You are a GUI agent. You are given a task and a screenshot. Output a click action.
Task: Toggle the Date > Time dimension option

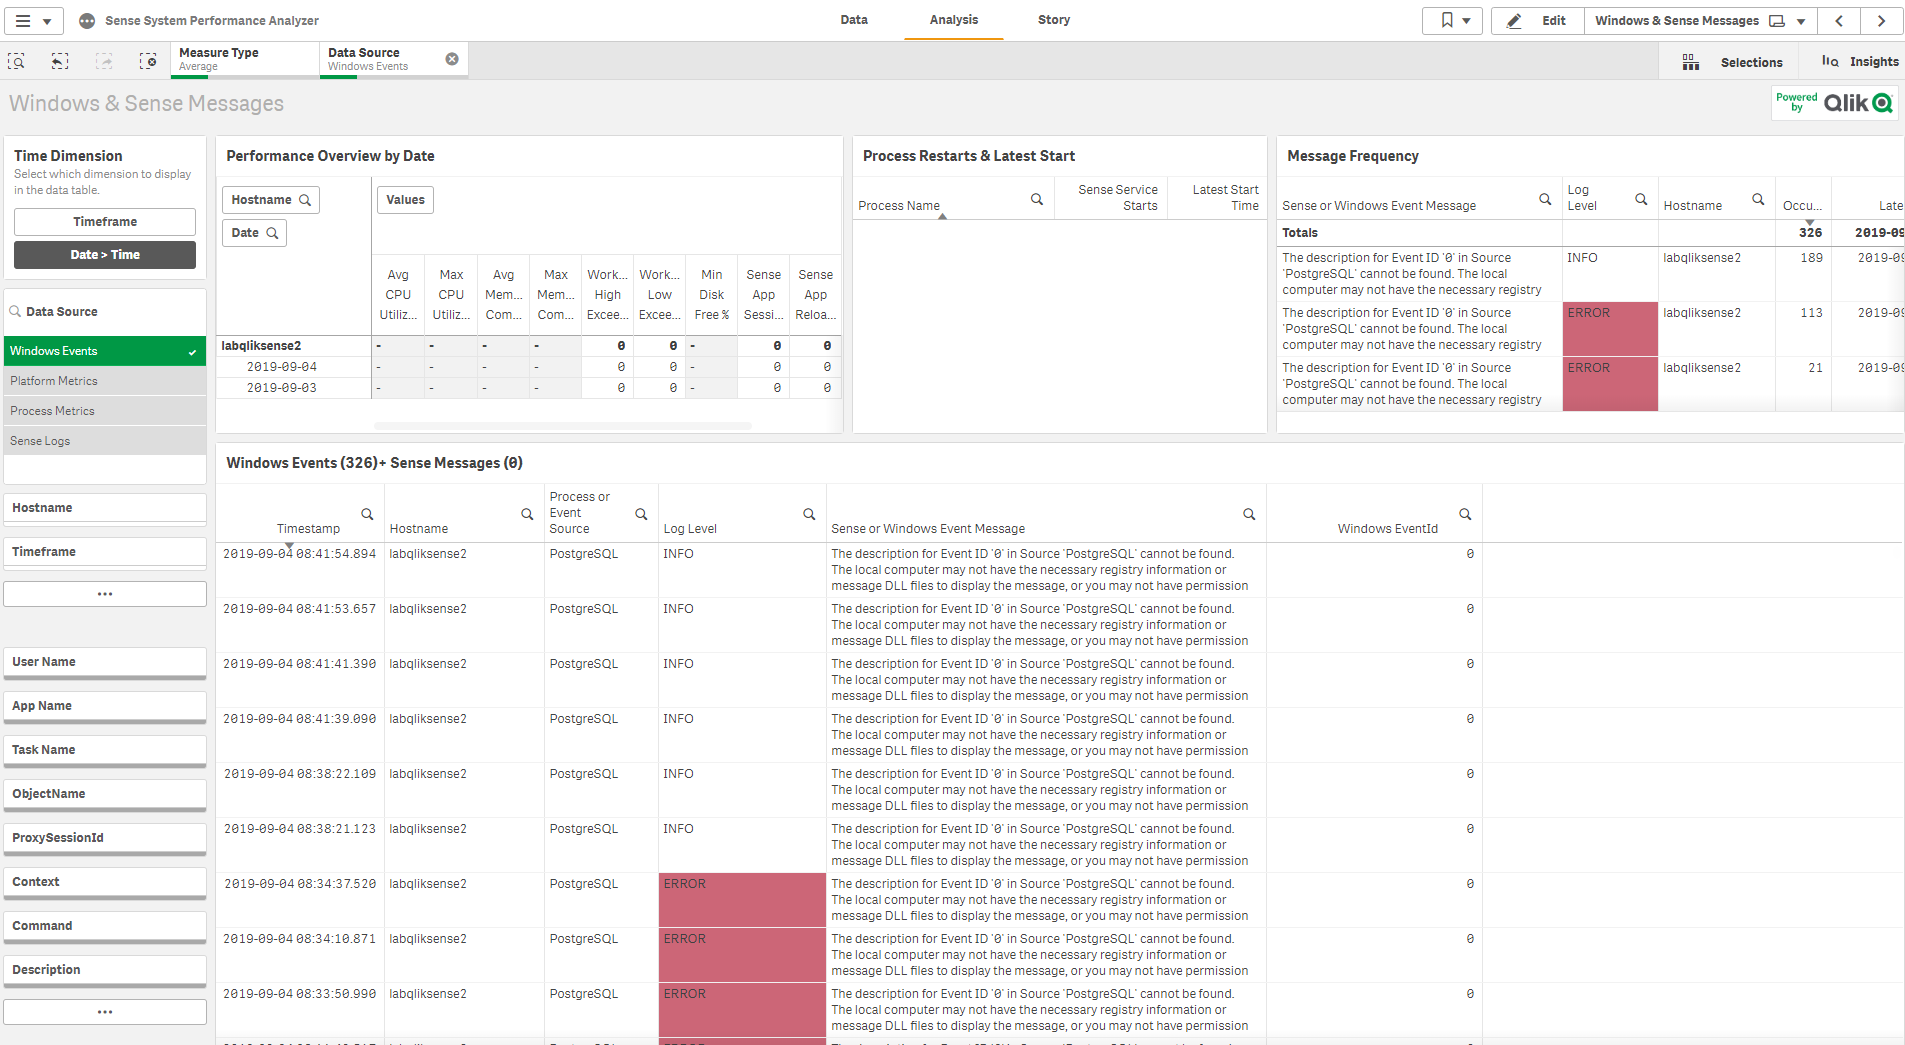(x=104, y=254)
